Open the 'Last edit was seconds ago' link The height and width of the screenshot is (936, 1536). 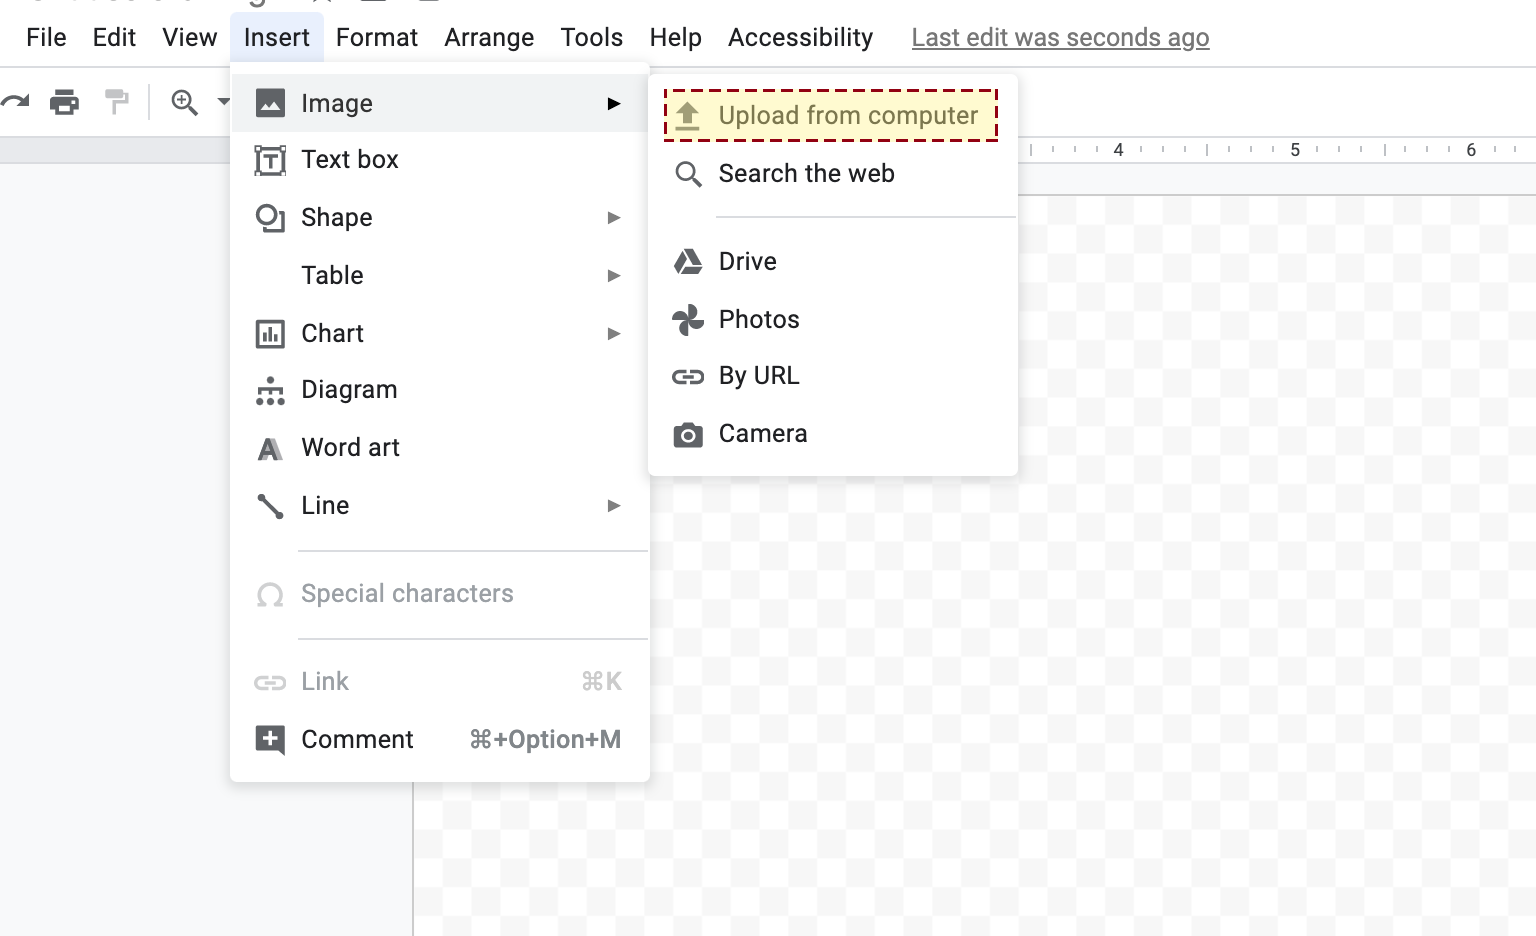tap(1060, 38)
